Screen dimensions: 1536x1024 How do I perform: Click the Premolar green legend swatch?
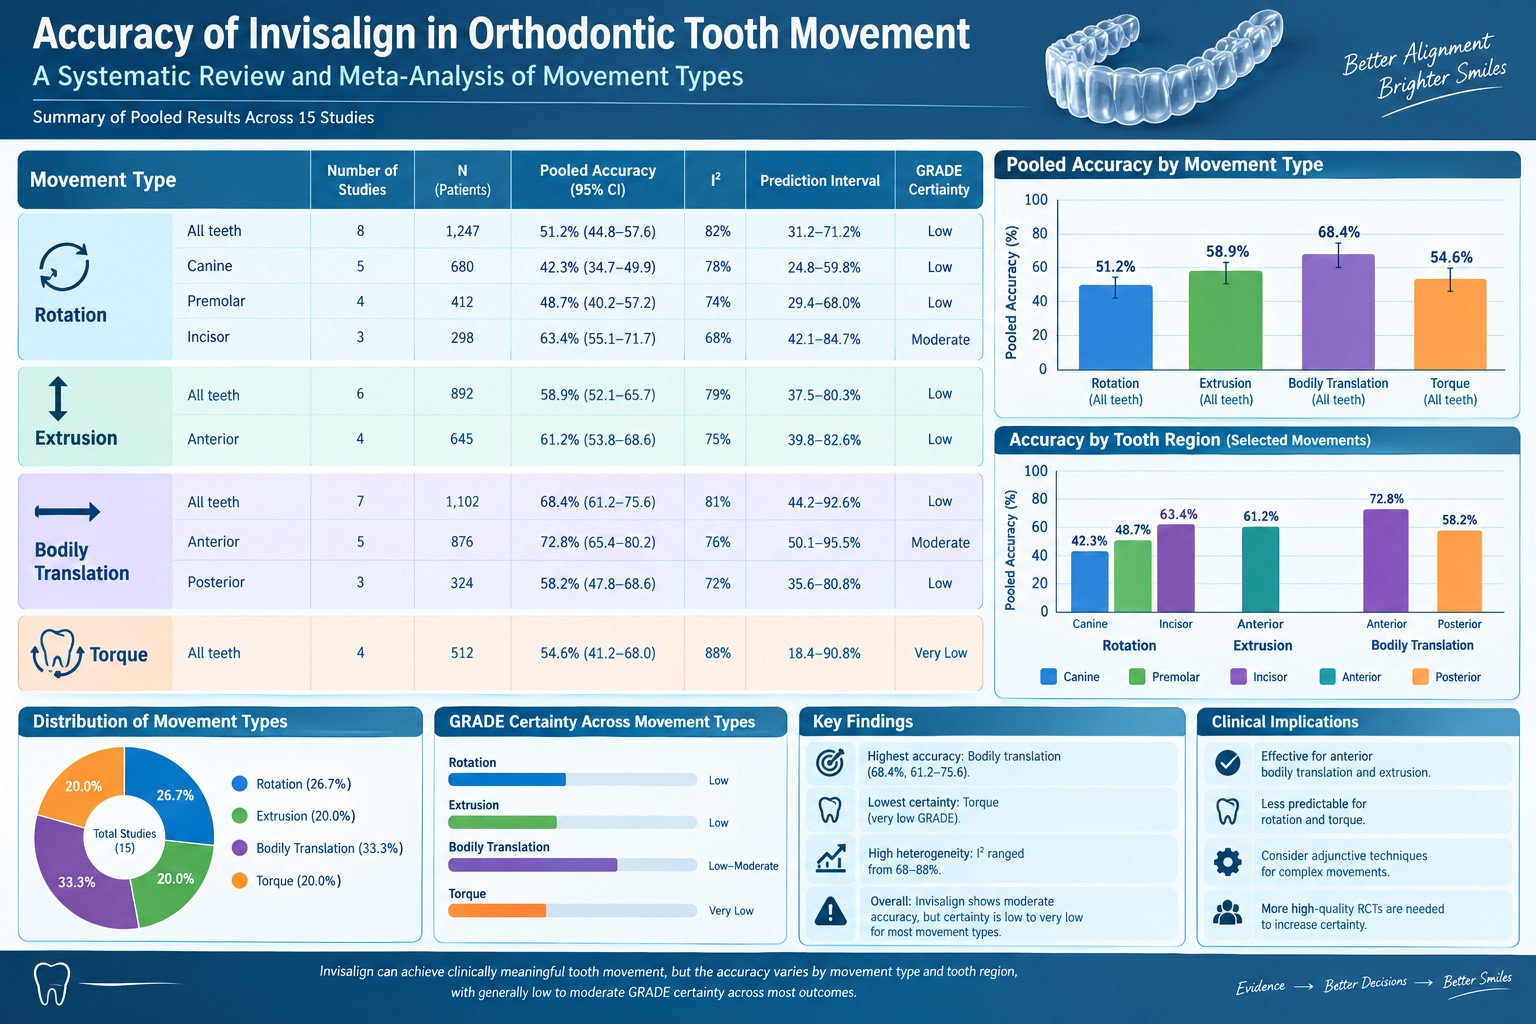pyautogui.click(x=1137, y=677)
